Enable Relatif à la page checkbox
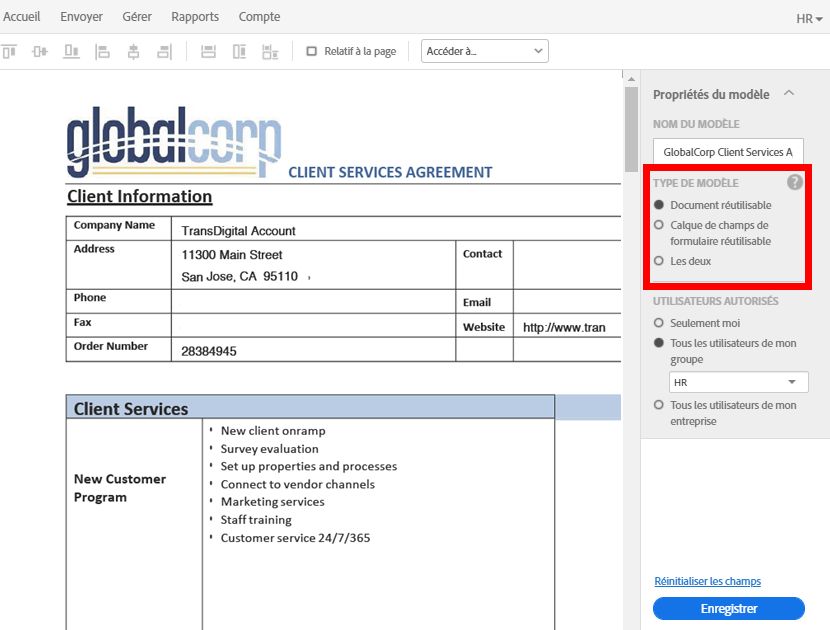 312,51
